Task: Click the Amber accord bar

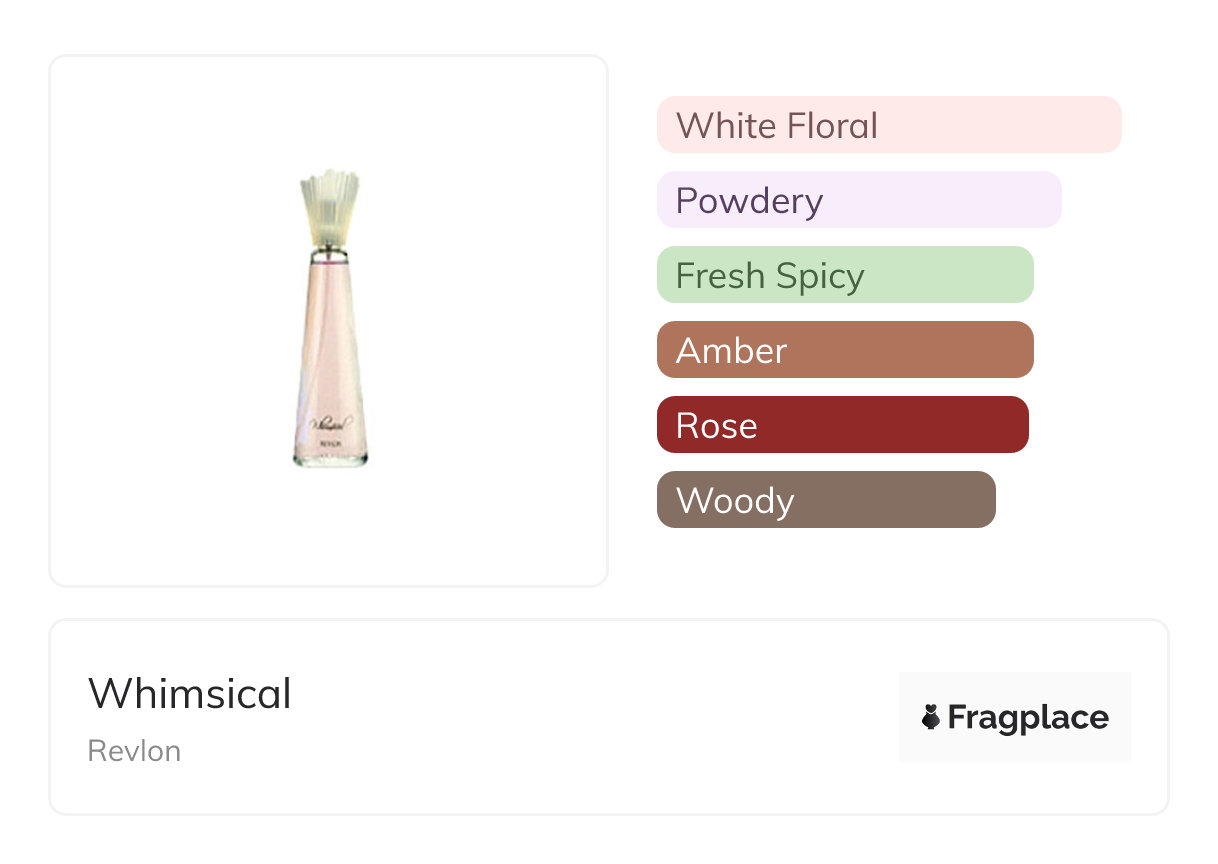Action: tap(844, 350)
